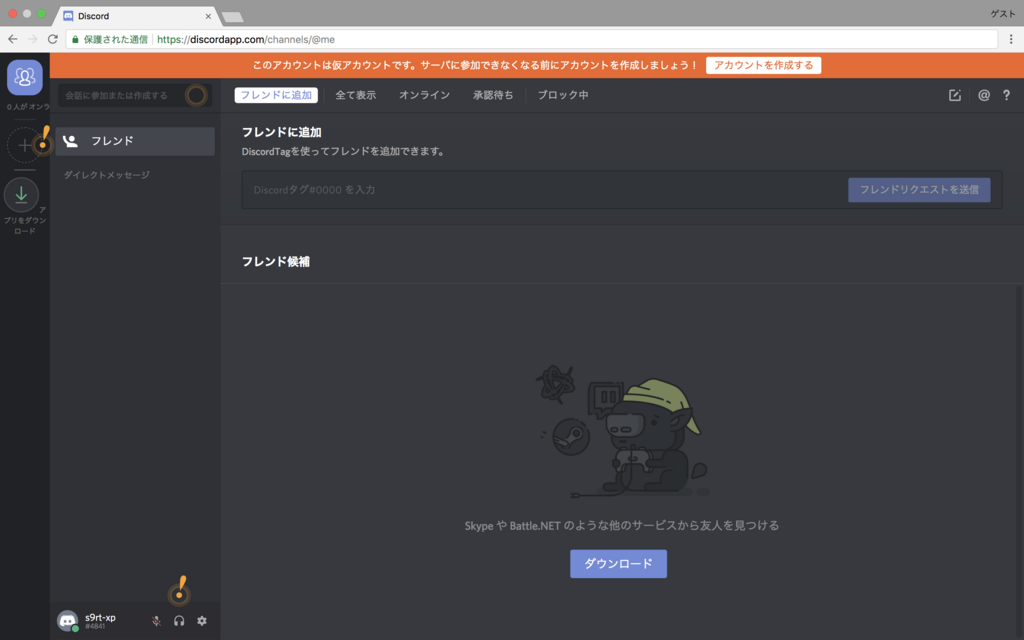1024x640 pixels.
Task: Click the s9rt-xp user avatar
Action: pyautogui.click(x=67, y=620)
